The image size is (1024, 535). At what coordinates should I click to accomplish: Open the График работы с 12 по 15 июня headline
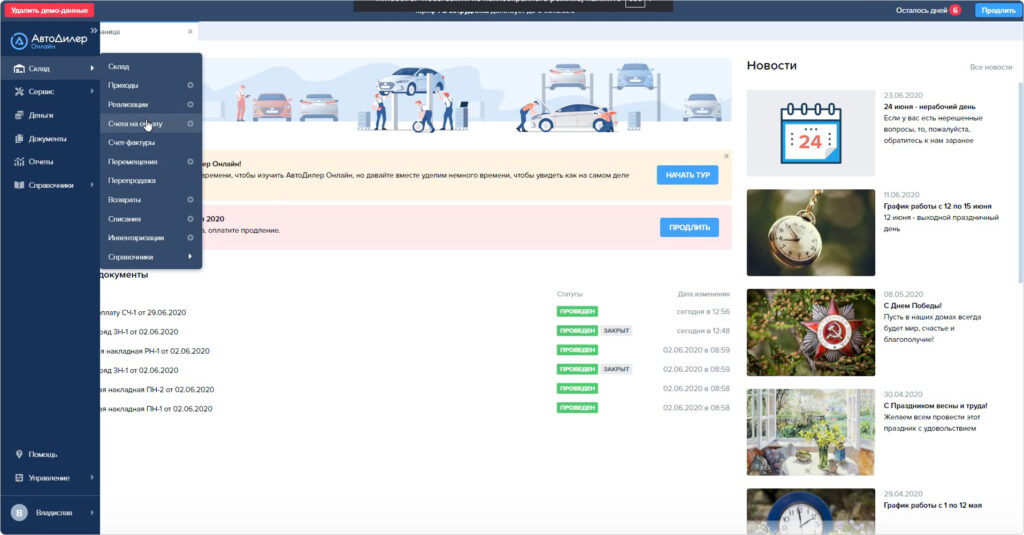click(x=937, y=206)
